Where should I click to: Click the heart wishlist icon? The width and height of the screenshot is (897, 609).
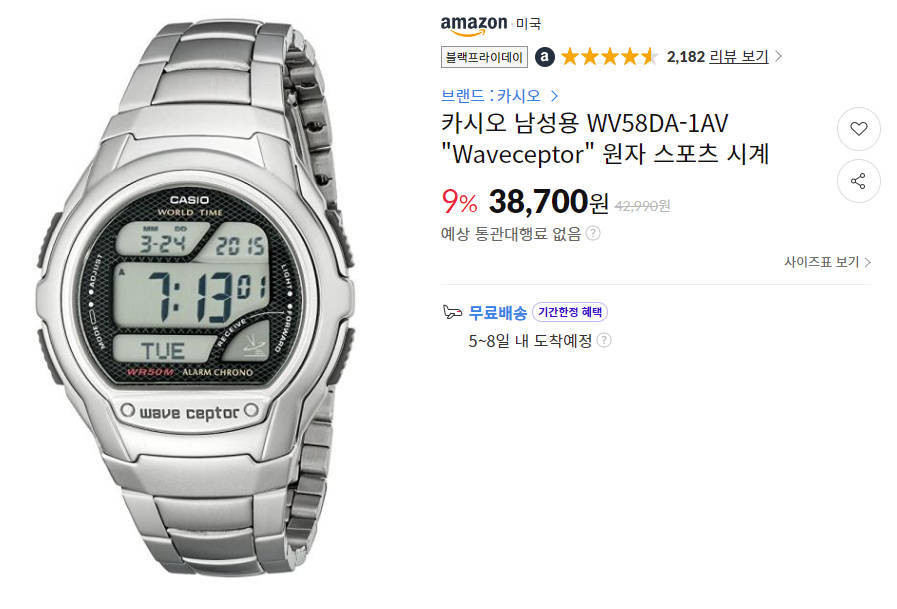(x=858, y=129)
